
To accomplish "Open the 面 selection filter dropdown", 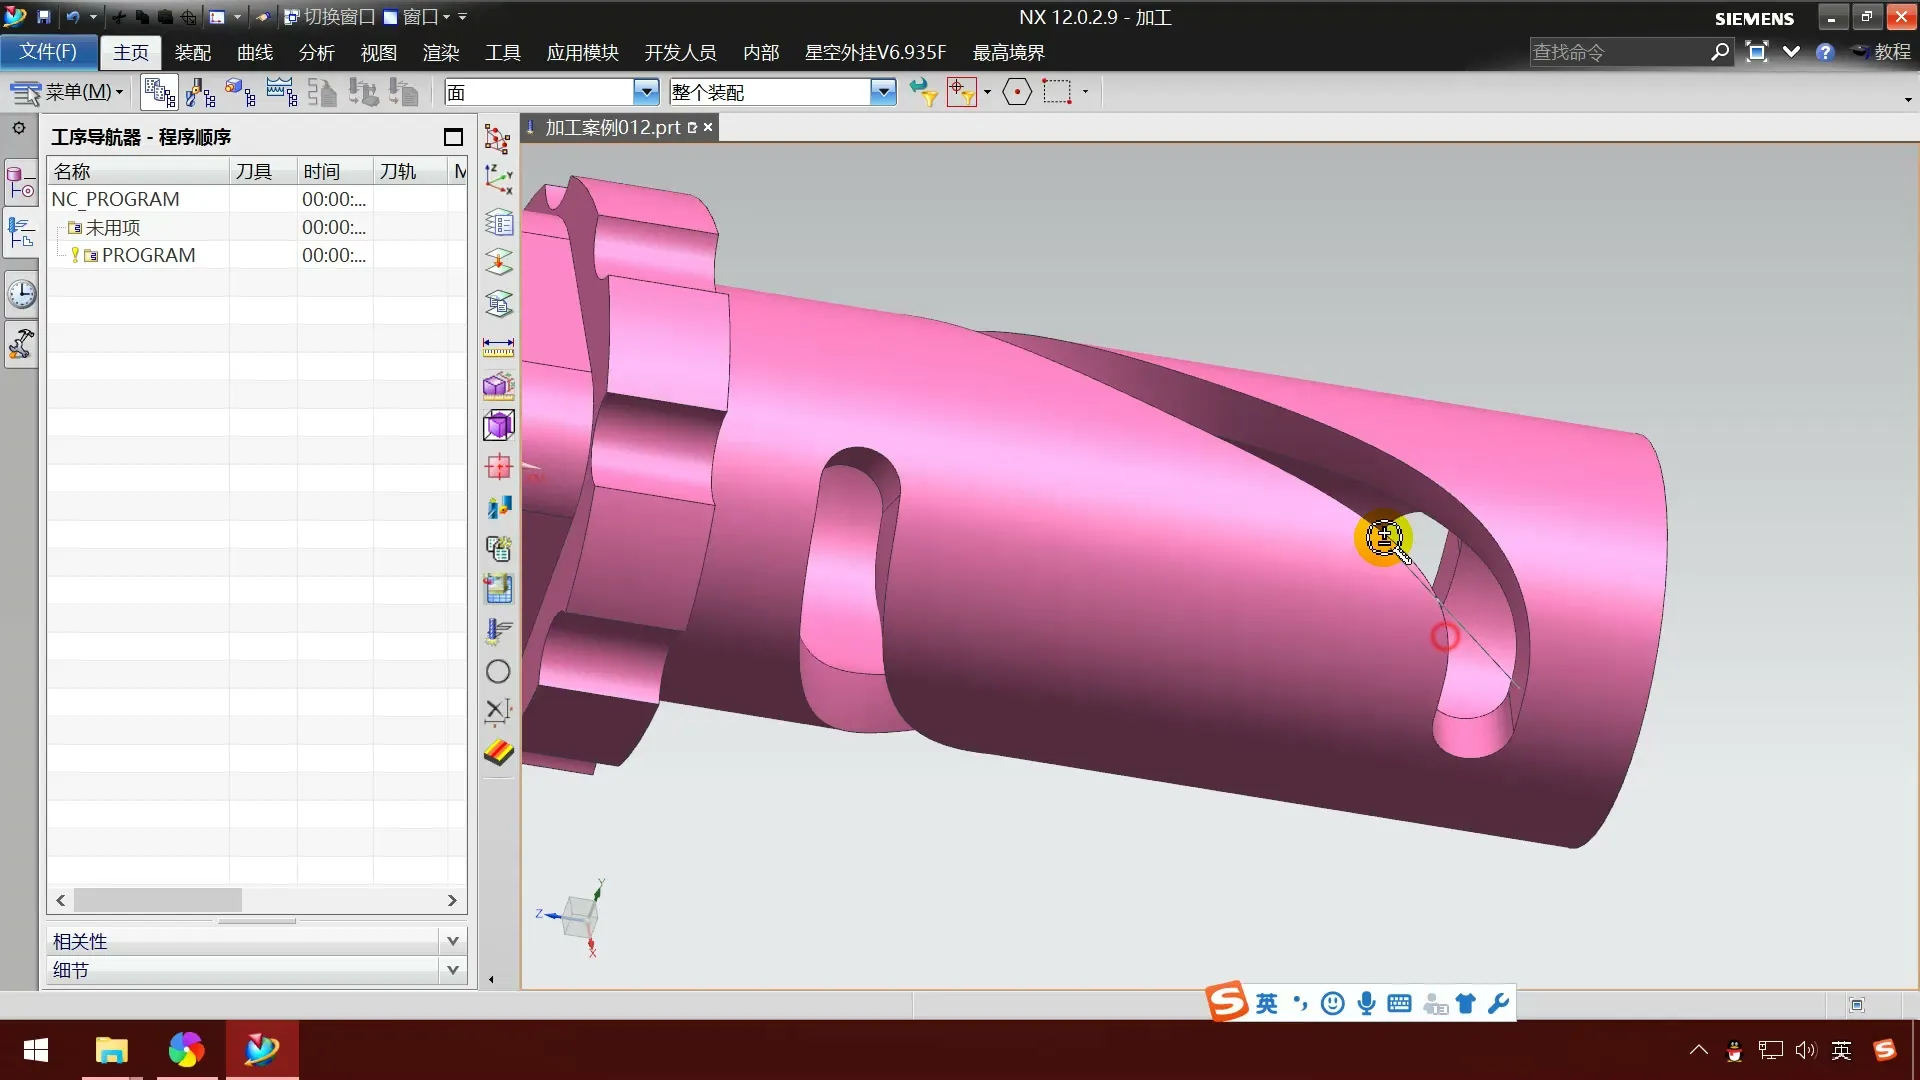I will tap(646, 92).
